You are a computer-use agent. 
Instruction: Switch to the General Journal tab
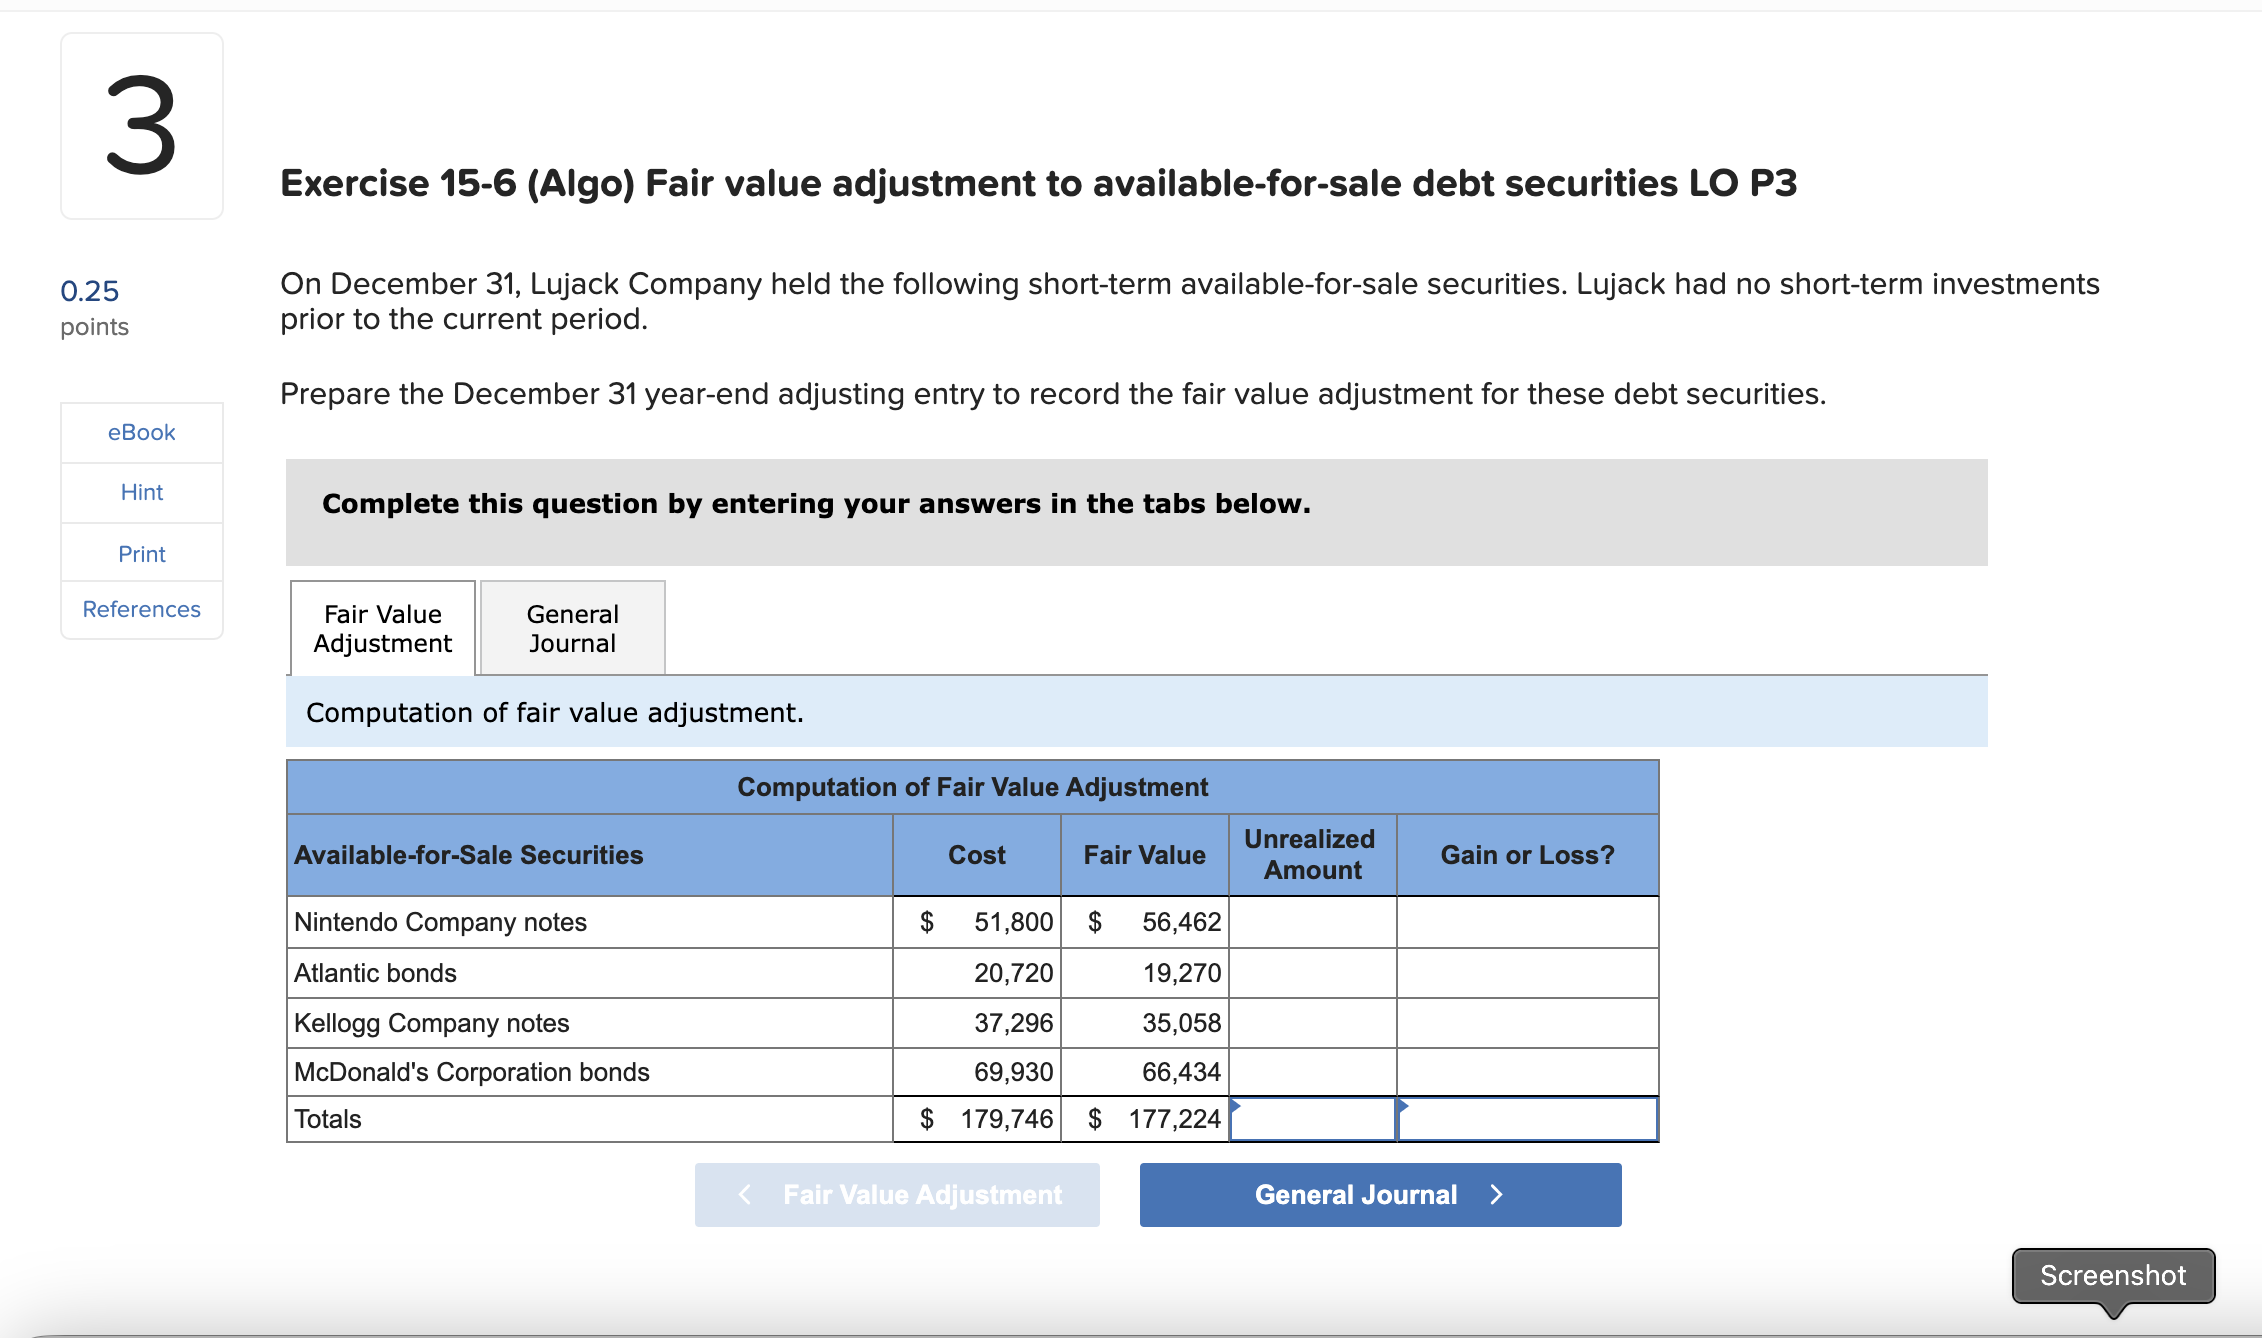click(571, 628)
